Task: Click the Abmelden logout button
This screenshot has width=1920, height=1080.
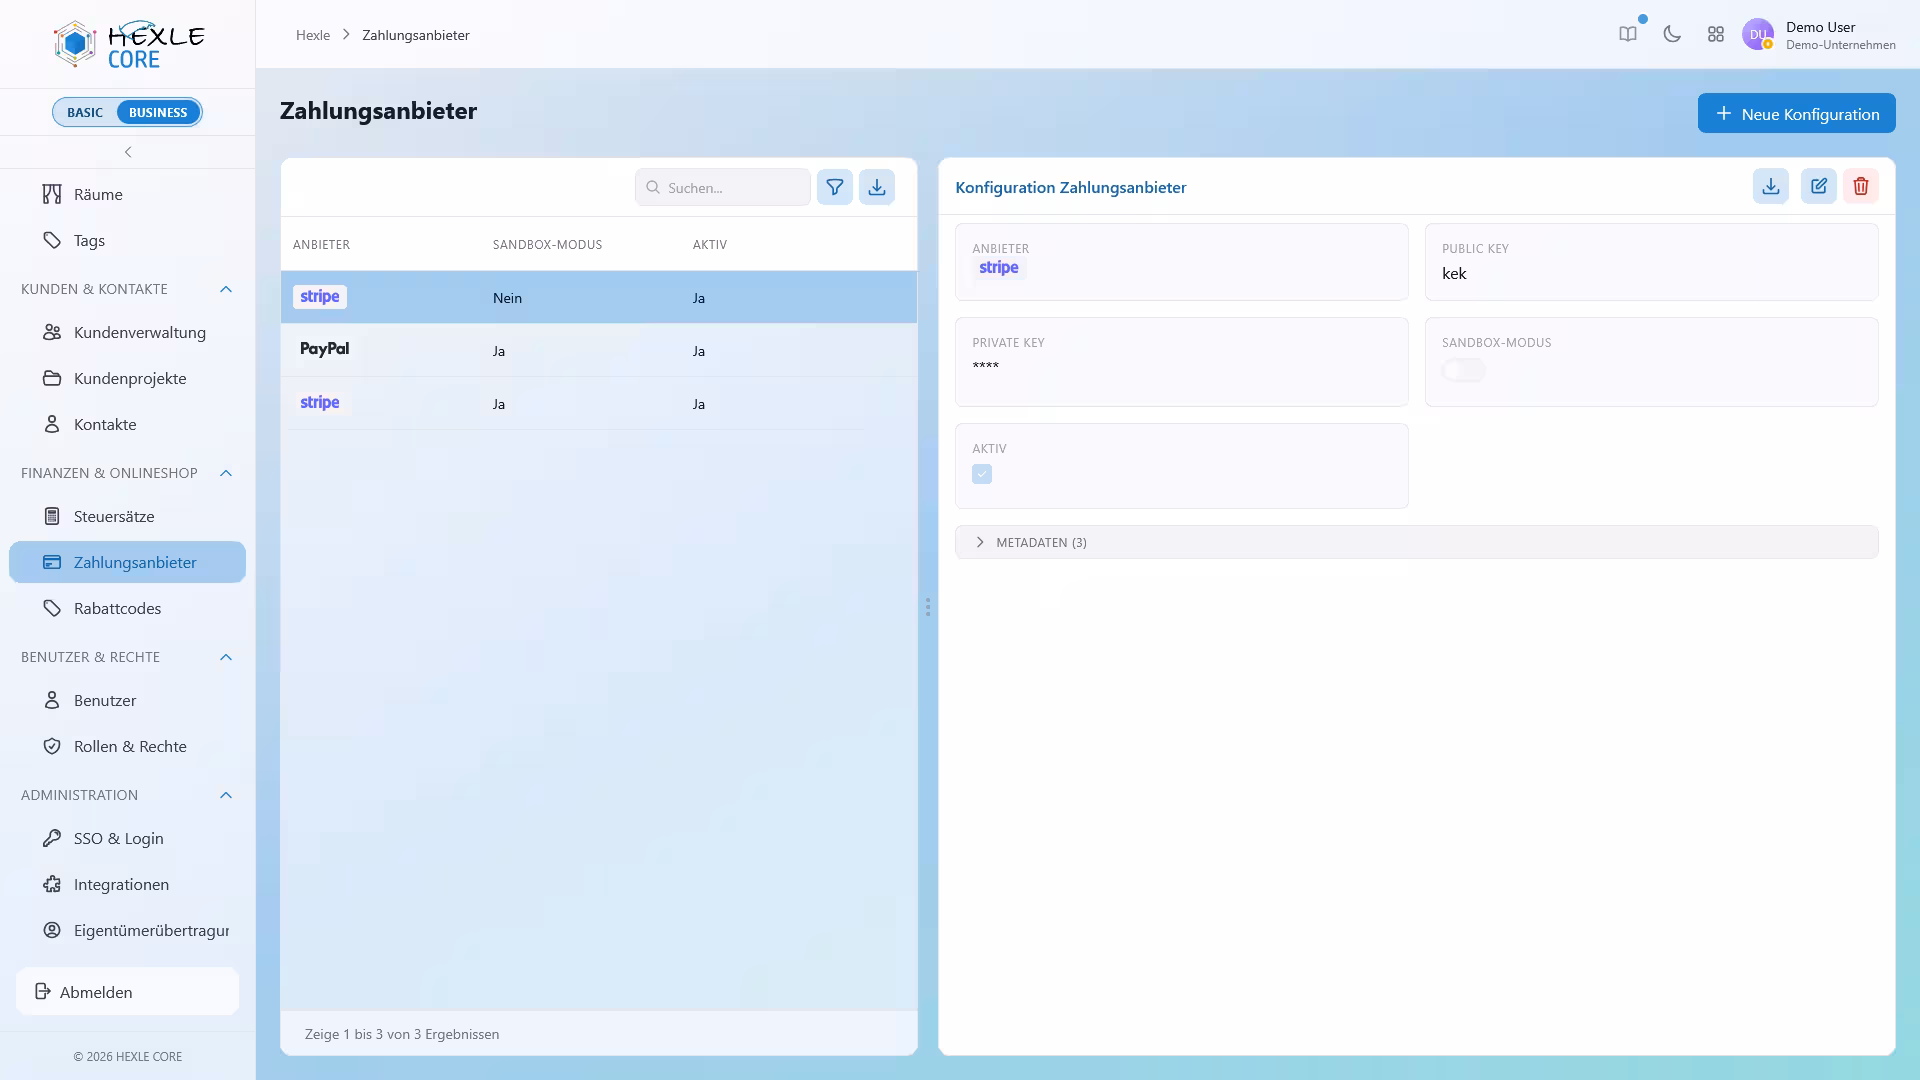Action: point(127,991)
